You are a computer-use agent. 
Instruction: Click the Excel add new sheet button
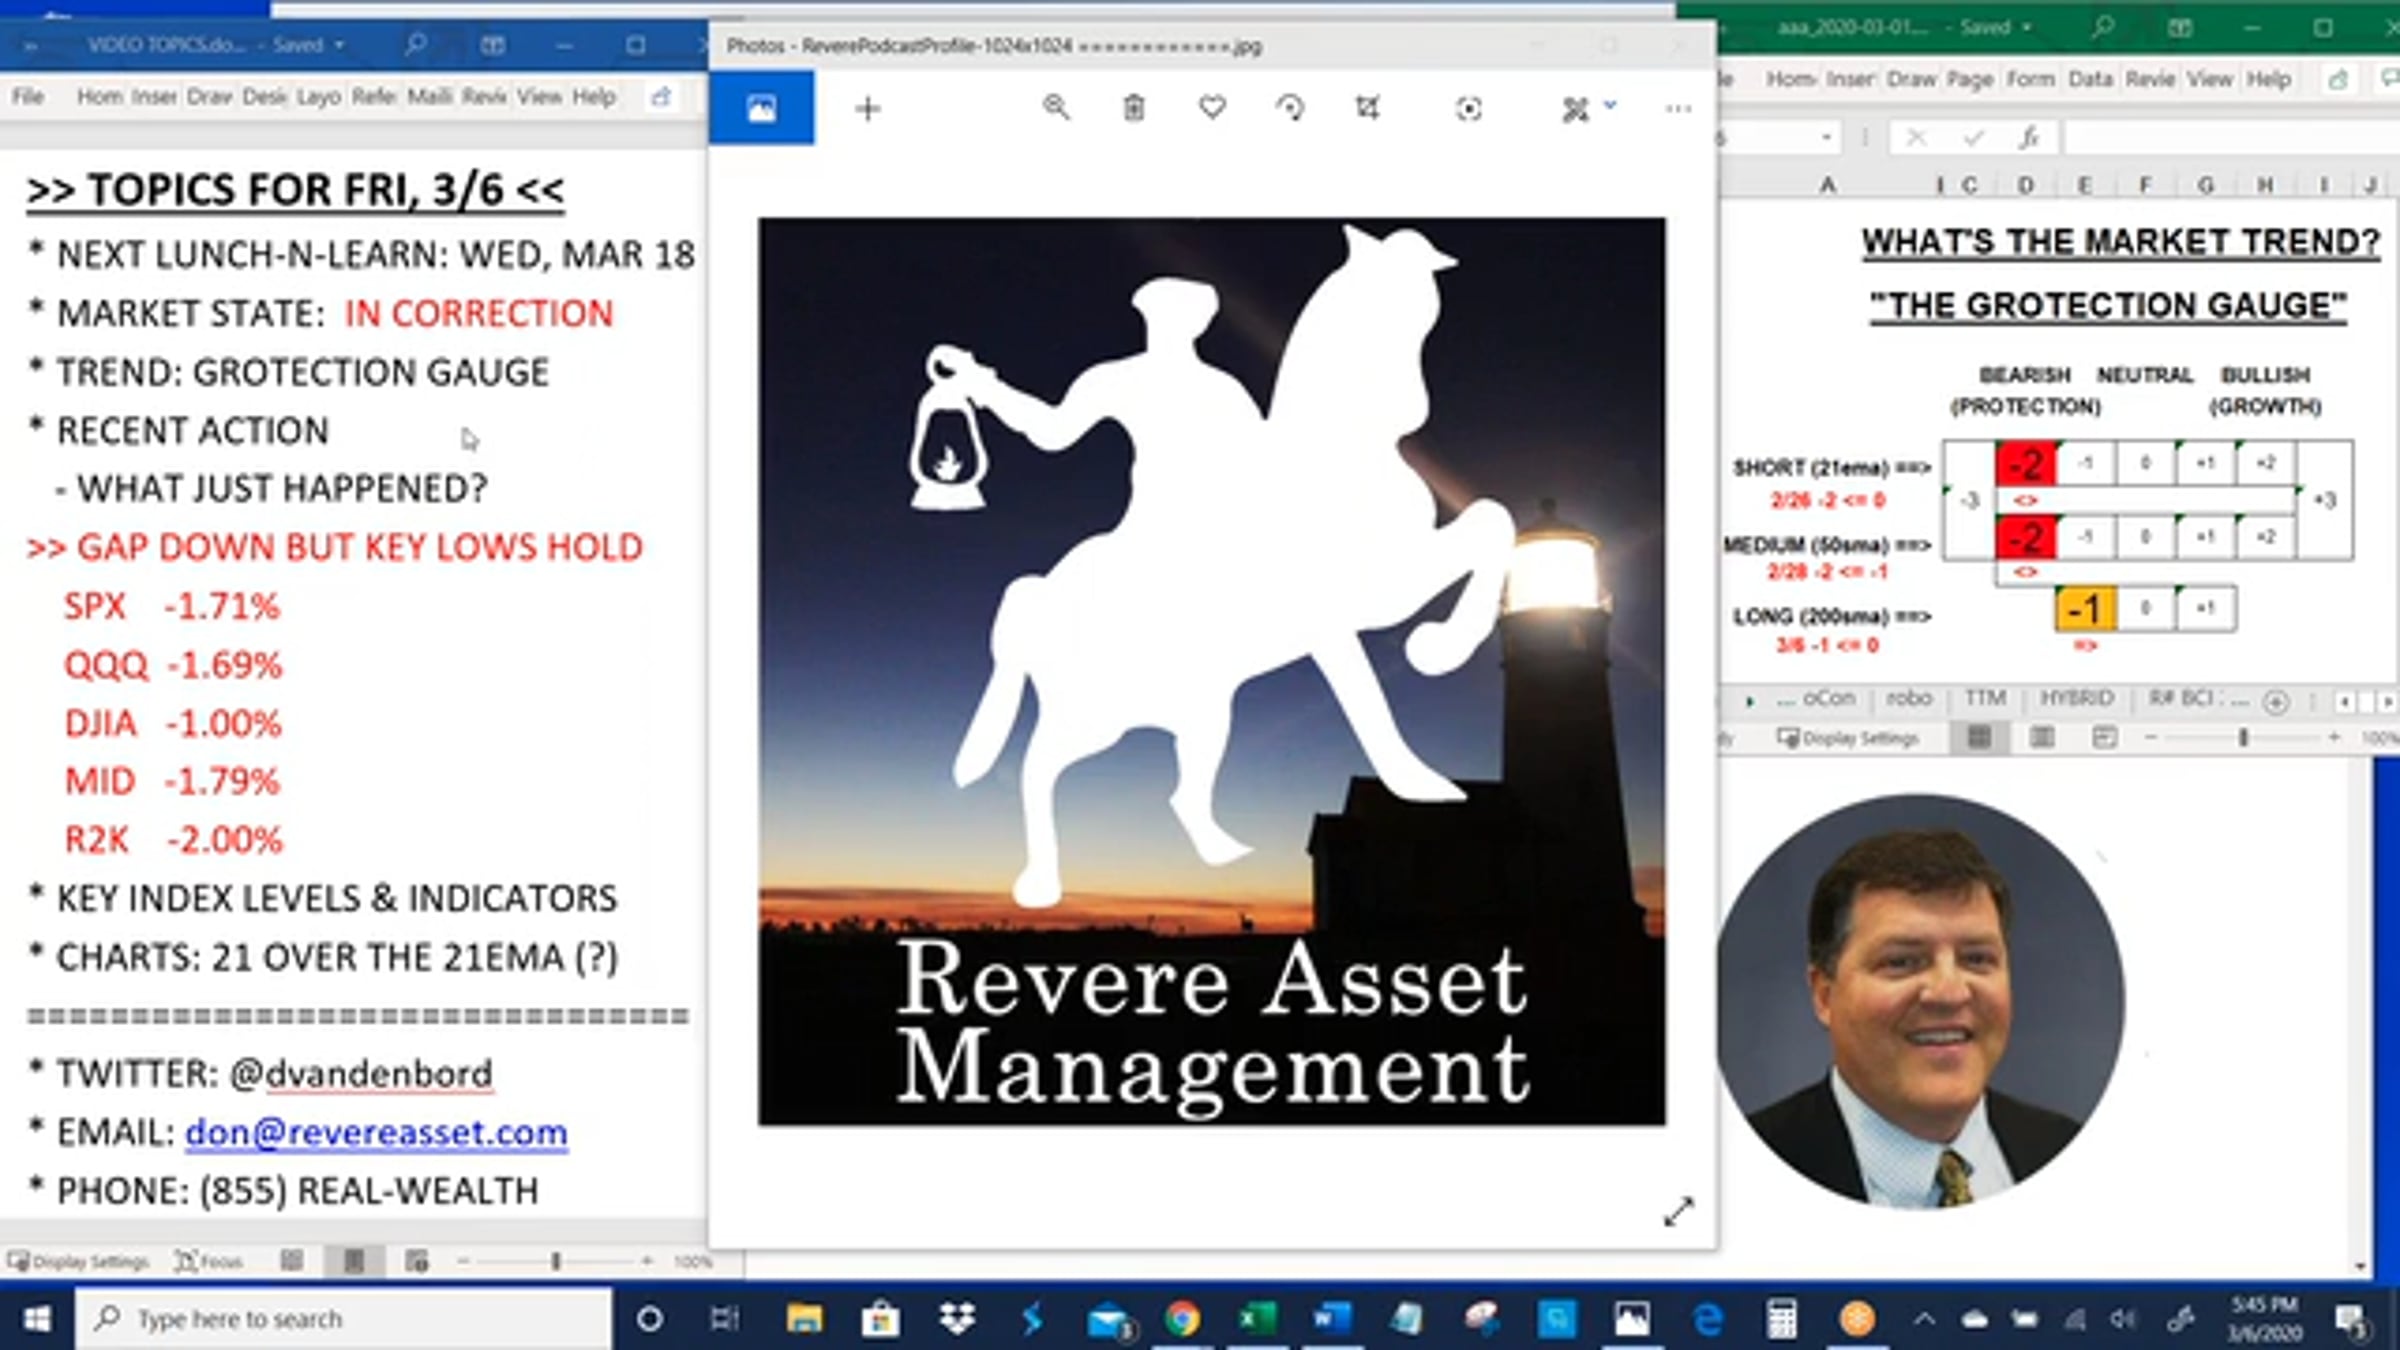pos(2276,702)
